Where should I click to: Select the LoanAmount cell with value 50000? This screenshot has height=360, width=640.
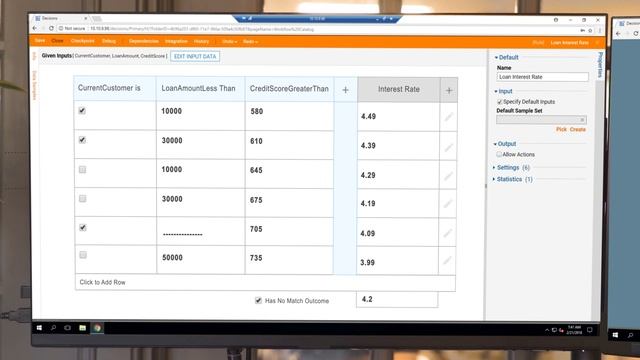tap(200, 260)
